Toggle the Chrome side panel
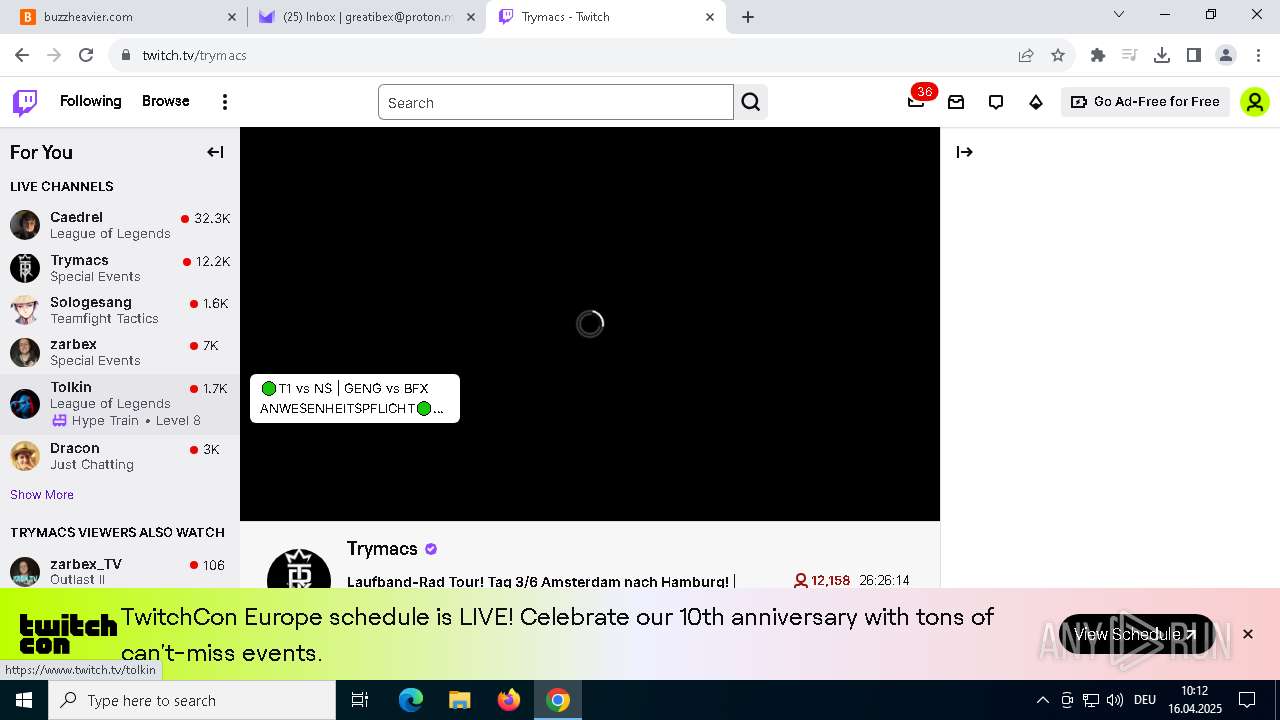This screenshot has height=720, width=1280. [x=1194, y=55]
